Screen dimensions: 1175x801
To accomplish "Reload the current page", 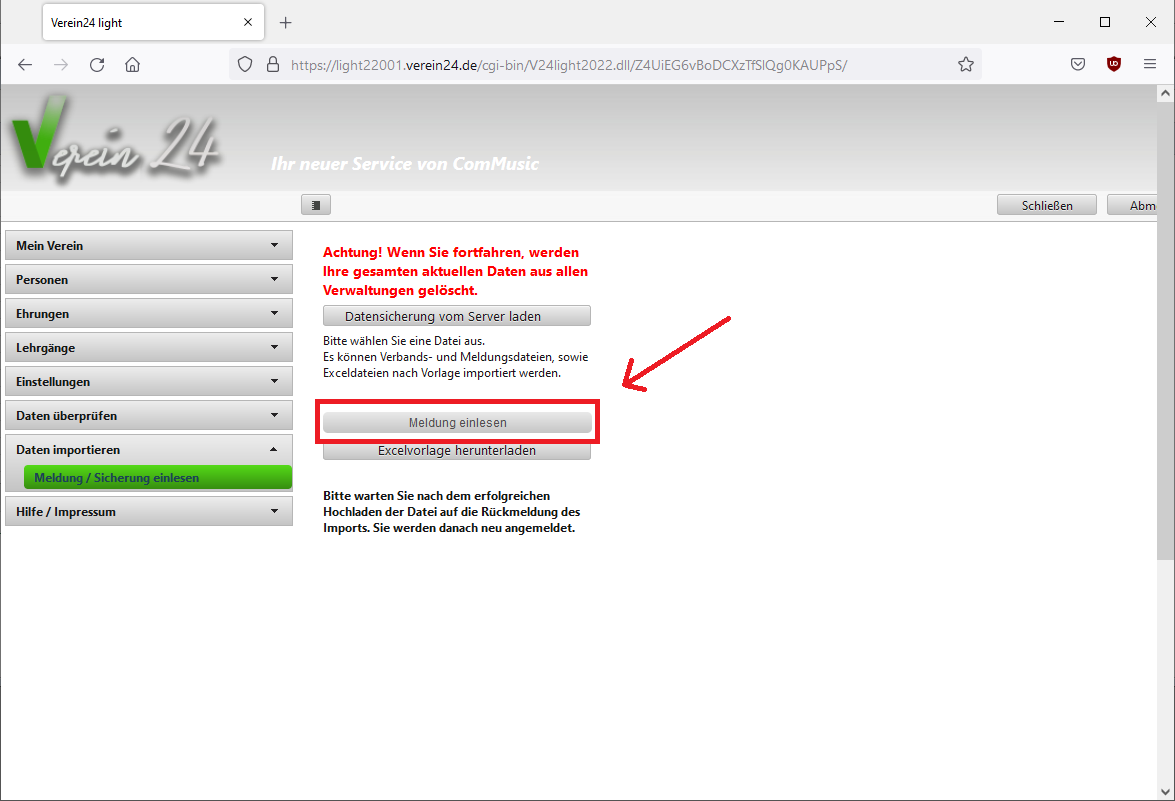I will [97, 65].
